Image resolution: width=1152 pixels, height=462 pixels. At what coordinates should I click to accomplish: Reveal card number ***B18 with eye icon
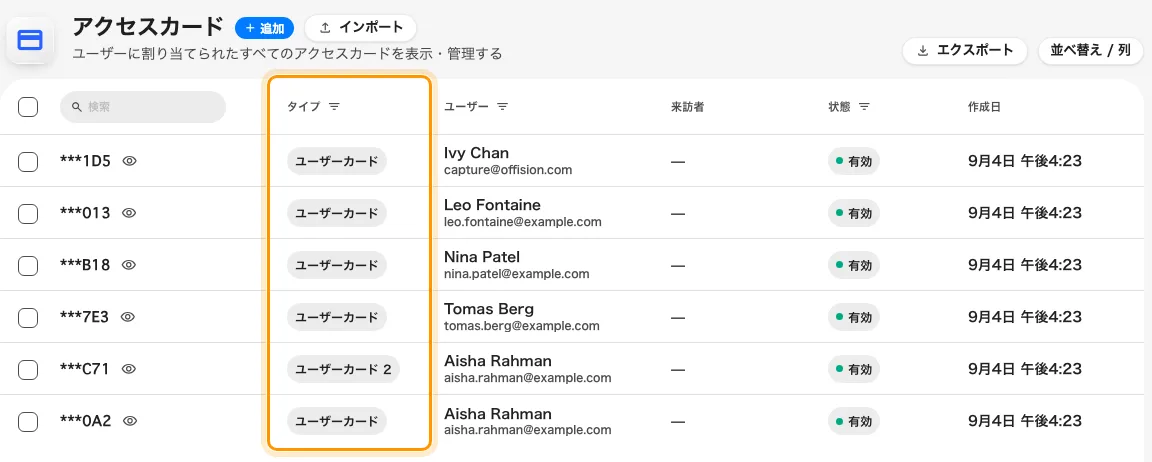(129, 266)
